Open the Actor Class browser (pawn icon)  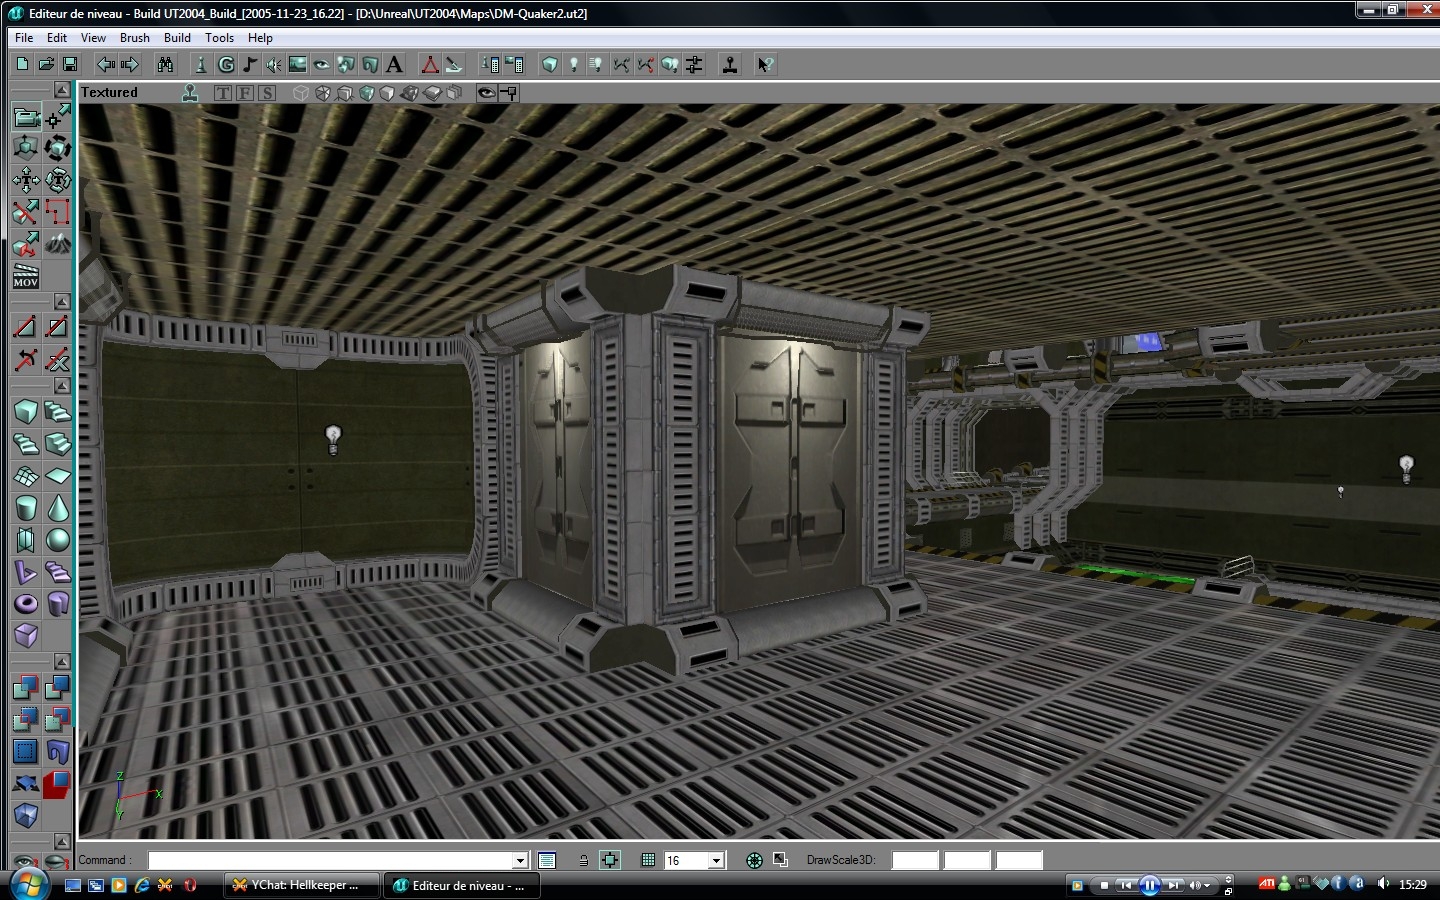[200, 65]
